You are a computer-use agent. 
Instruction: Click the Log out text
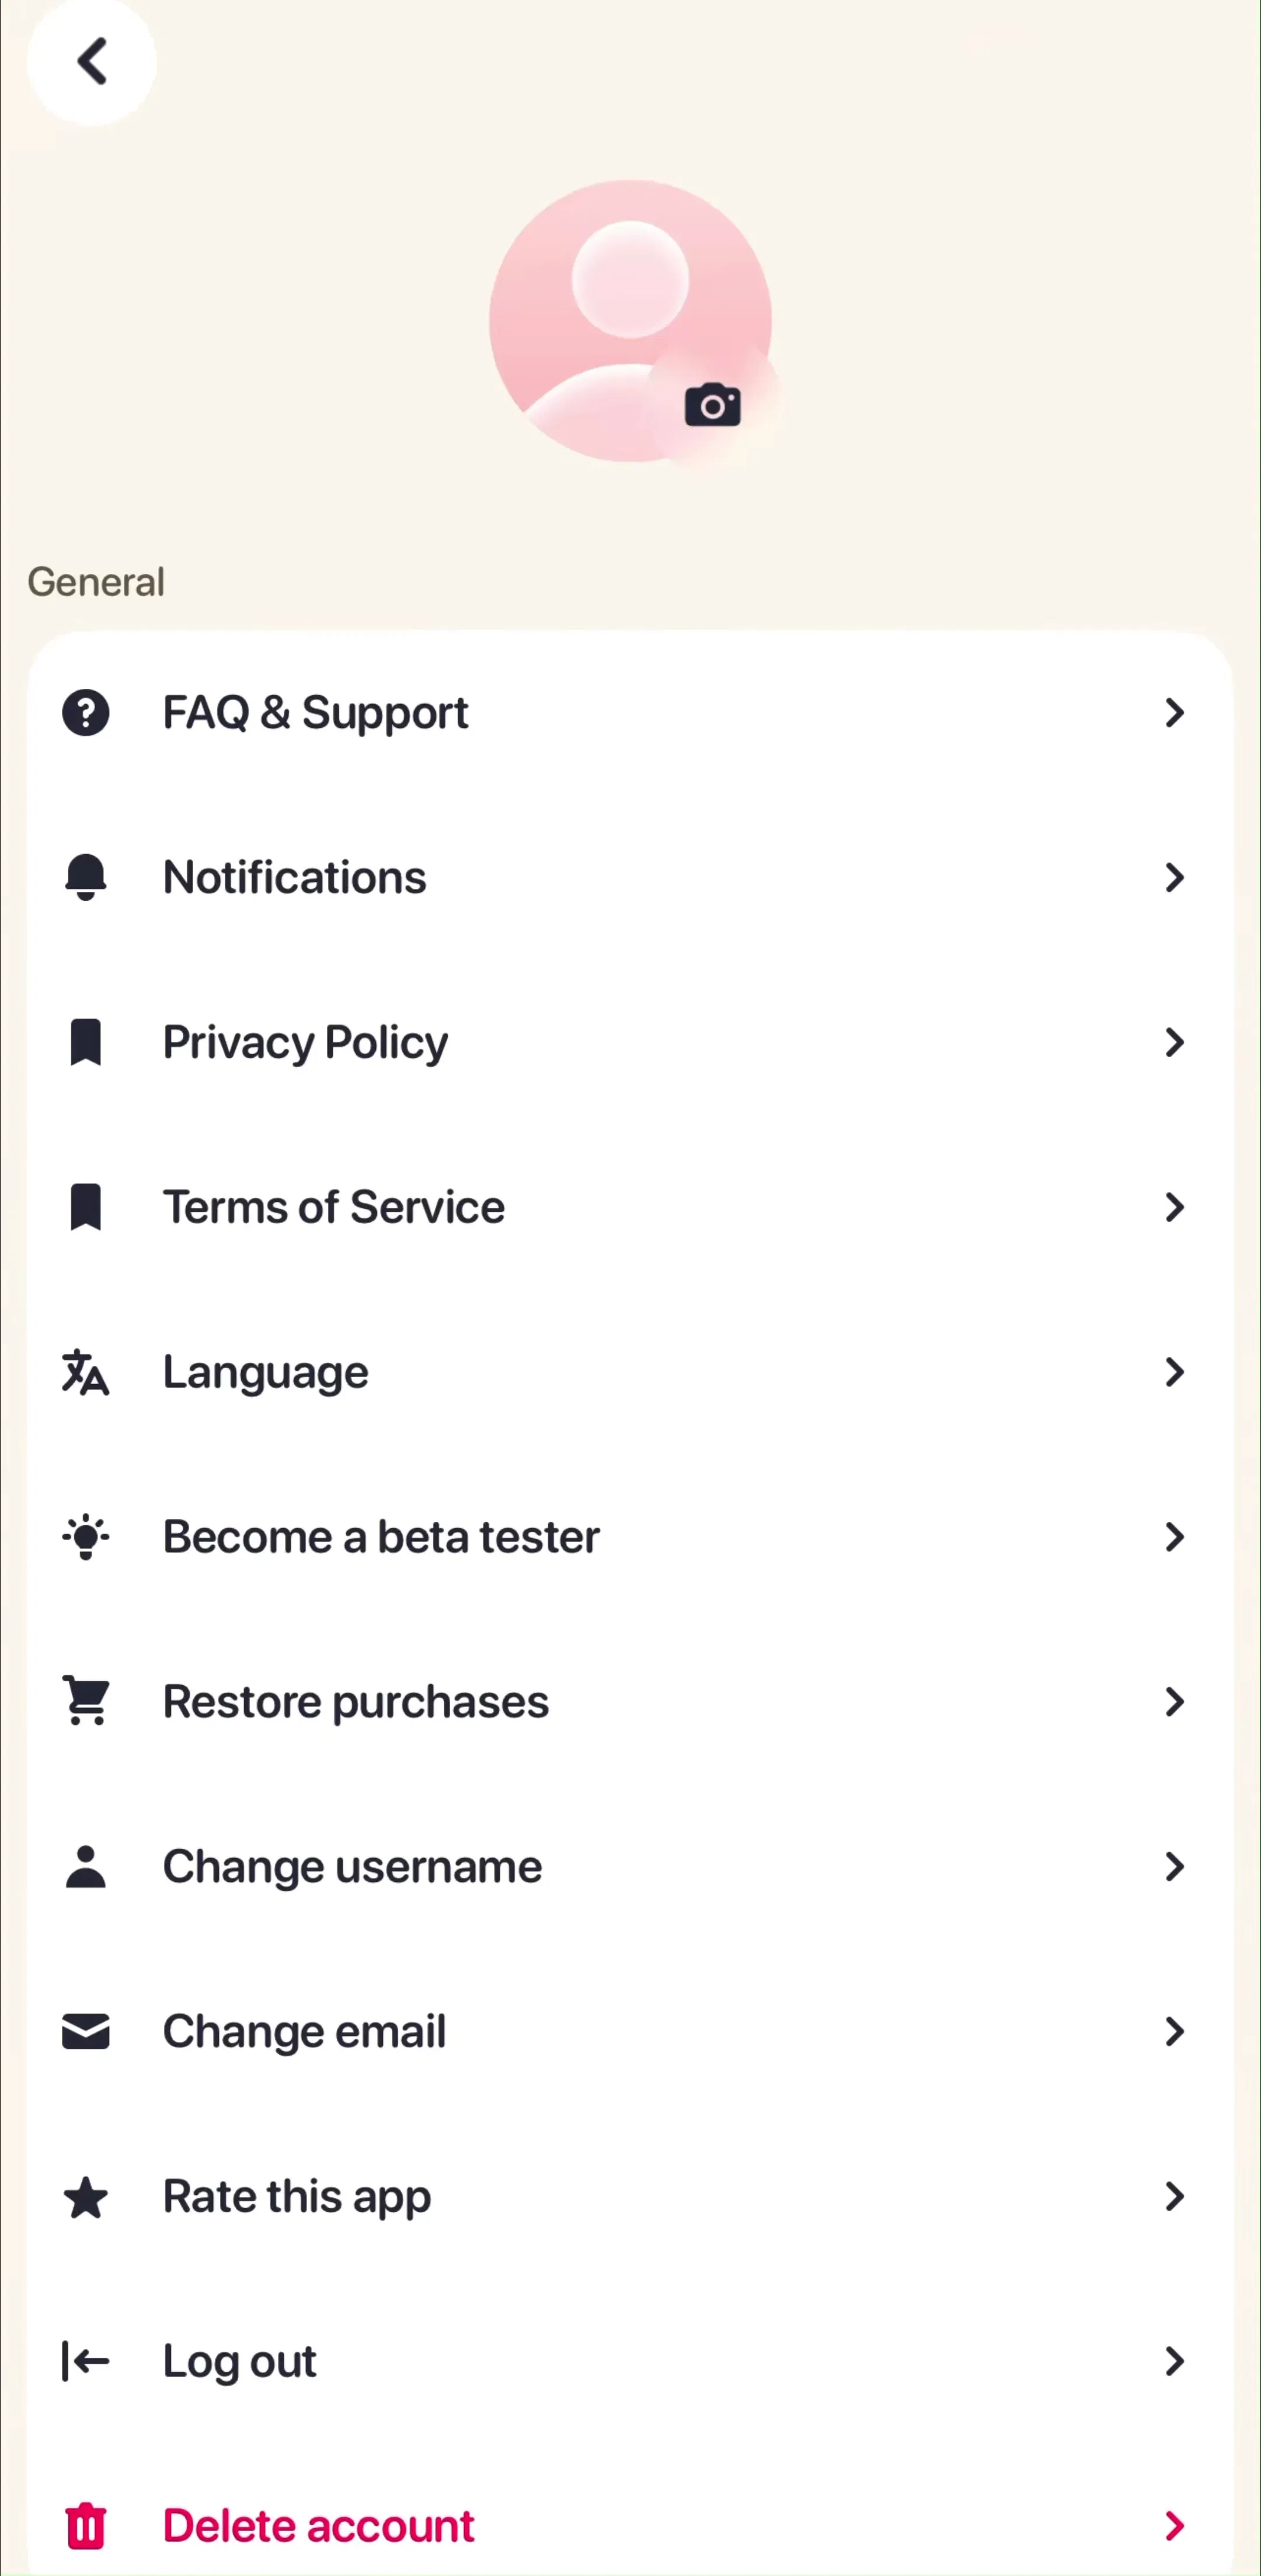[239, 2362]
